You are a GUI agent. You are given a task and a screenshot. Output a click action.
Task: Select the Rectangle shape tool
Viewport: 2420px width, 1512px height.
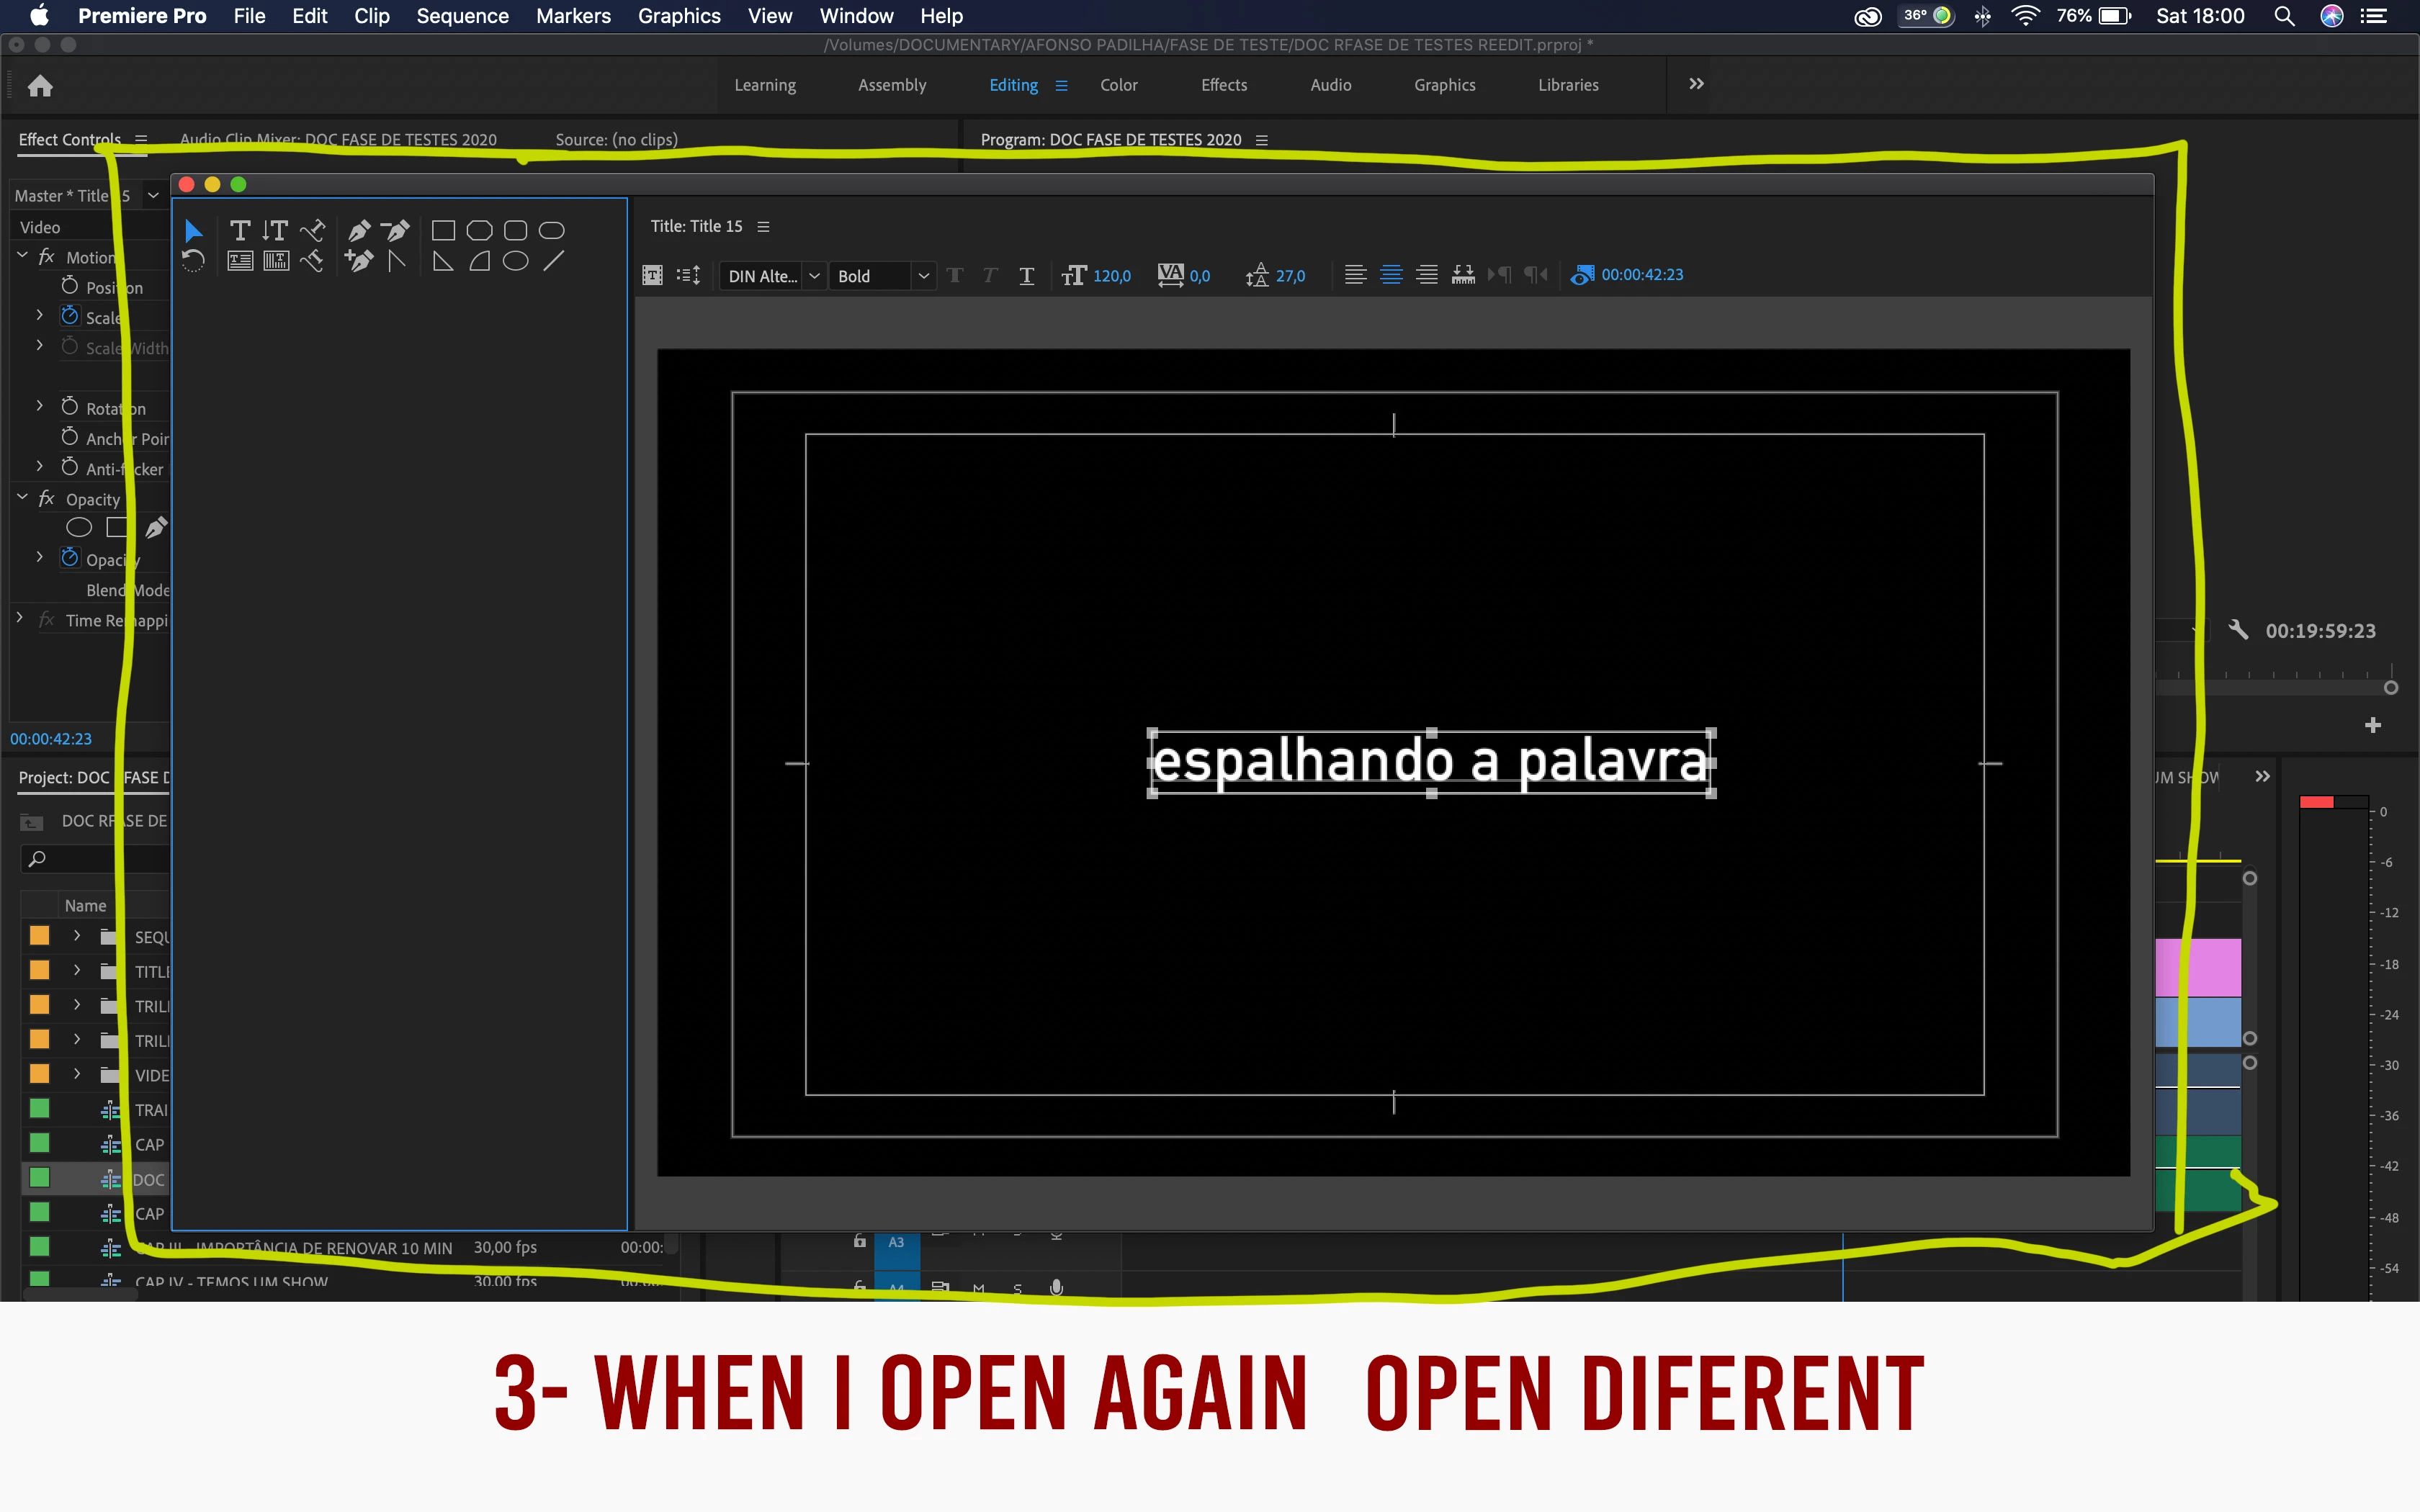(x=443, y=231)
